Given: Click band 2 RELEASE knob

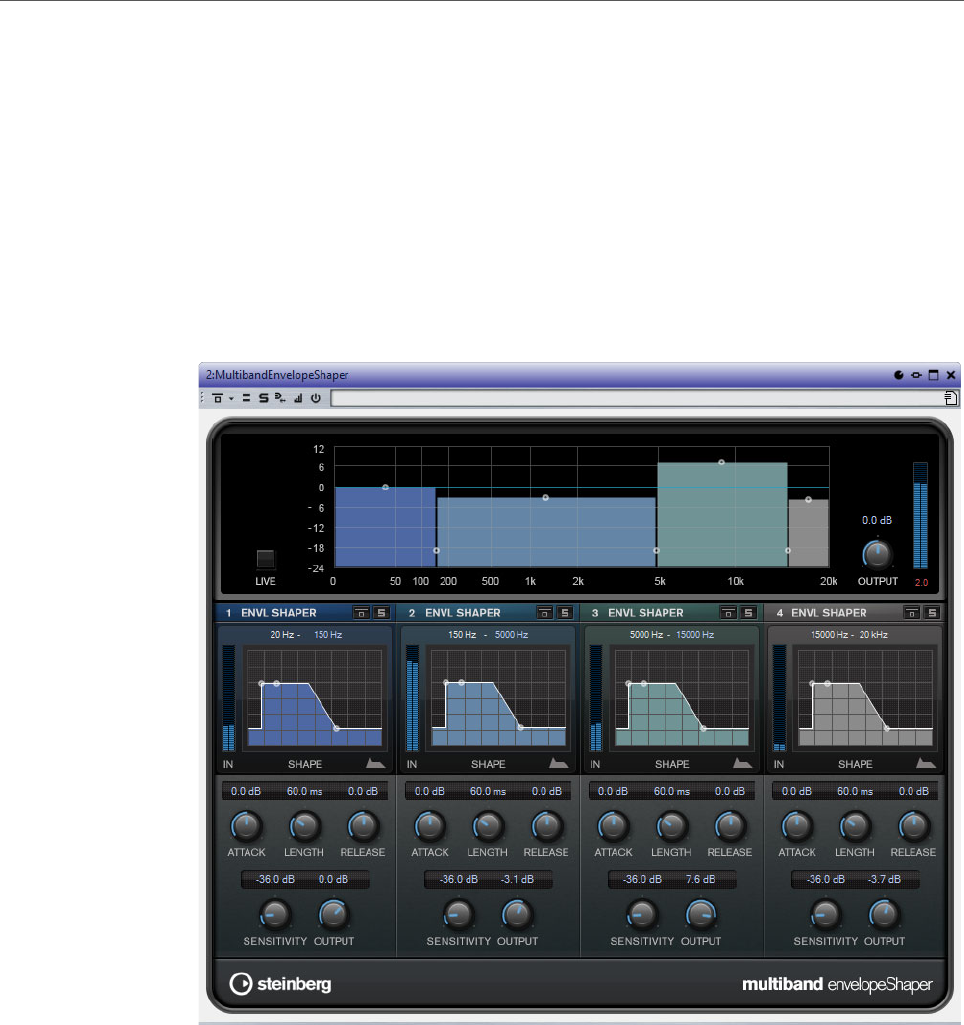Looking at the screenshot, I should [546, 826].
